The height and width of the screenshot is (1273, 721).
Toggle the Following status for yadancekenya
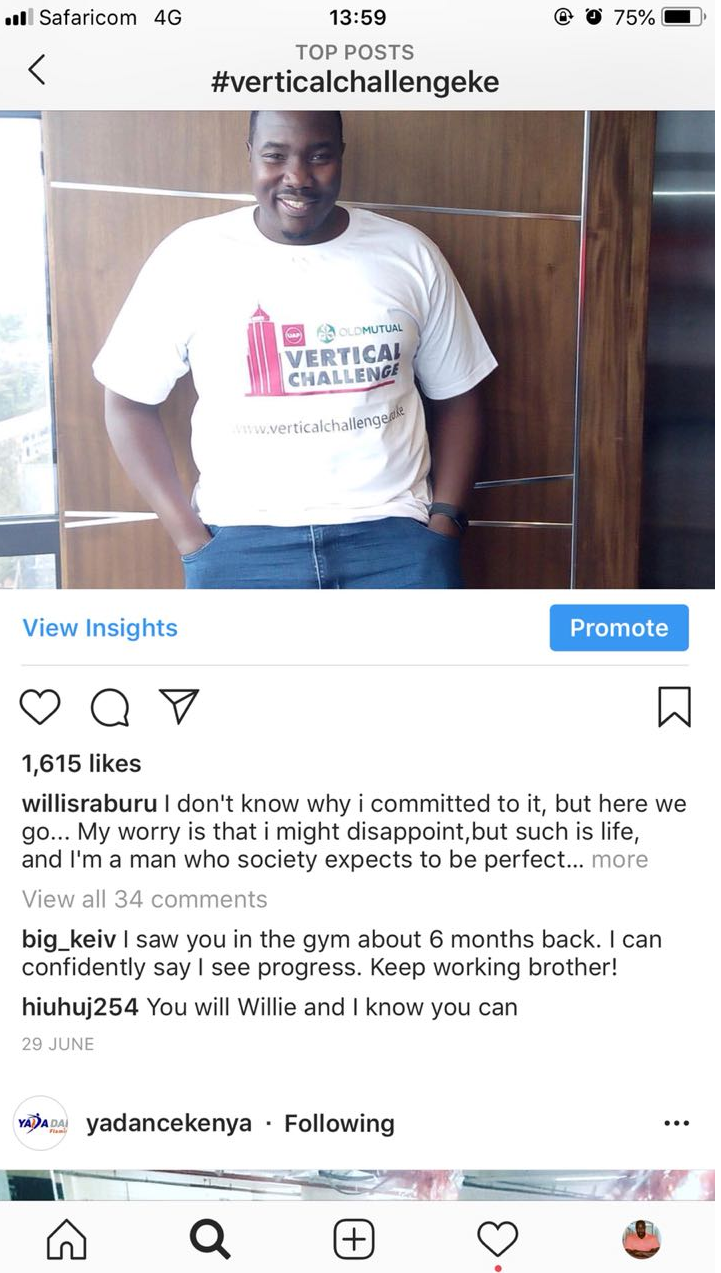click(339, 1123)
